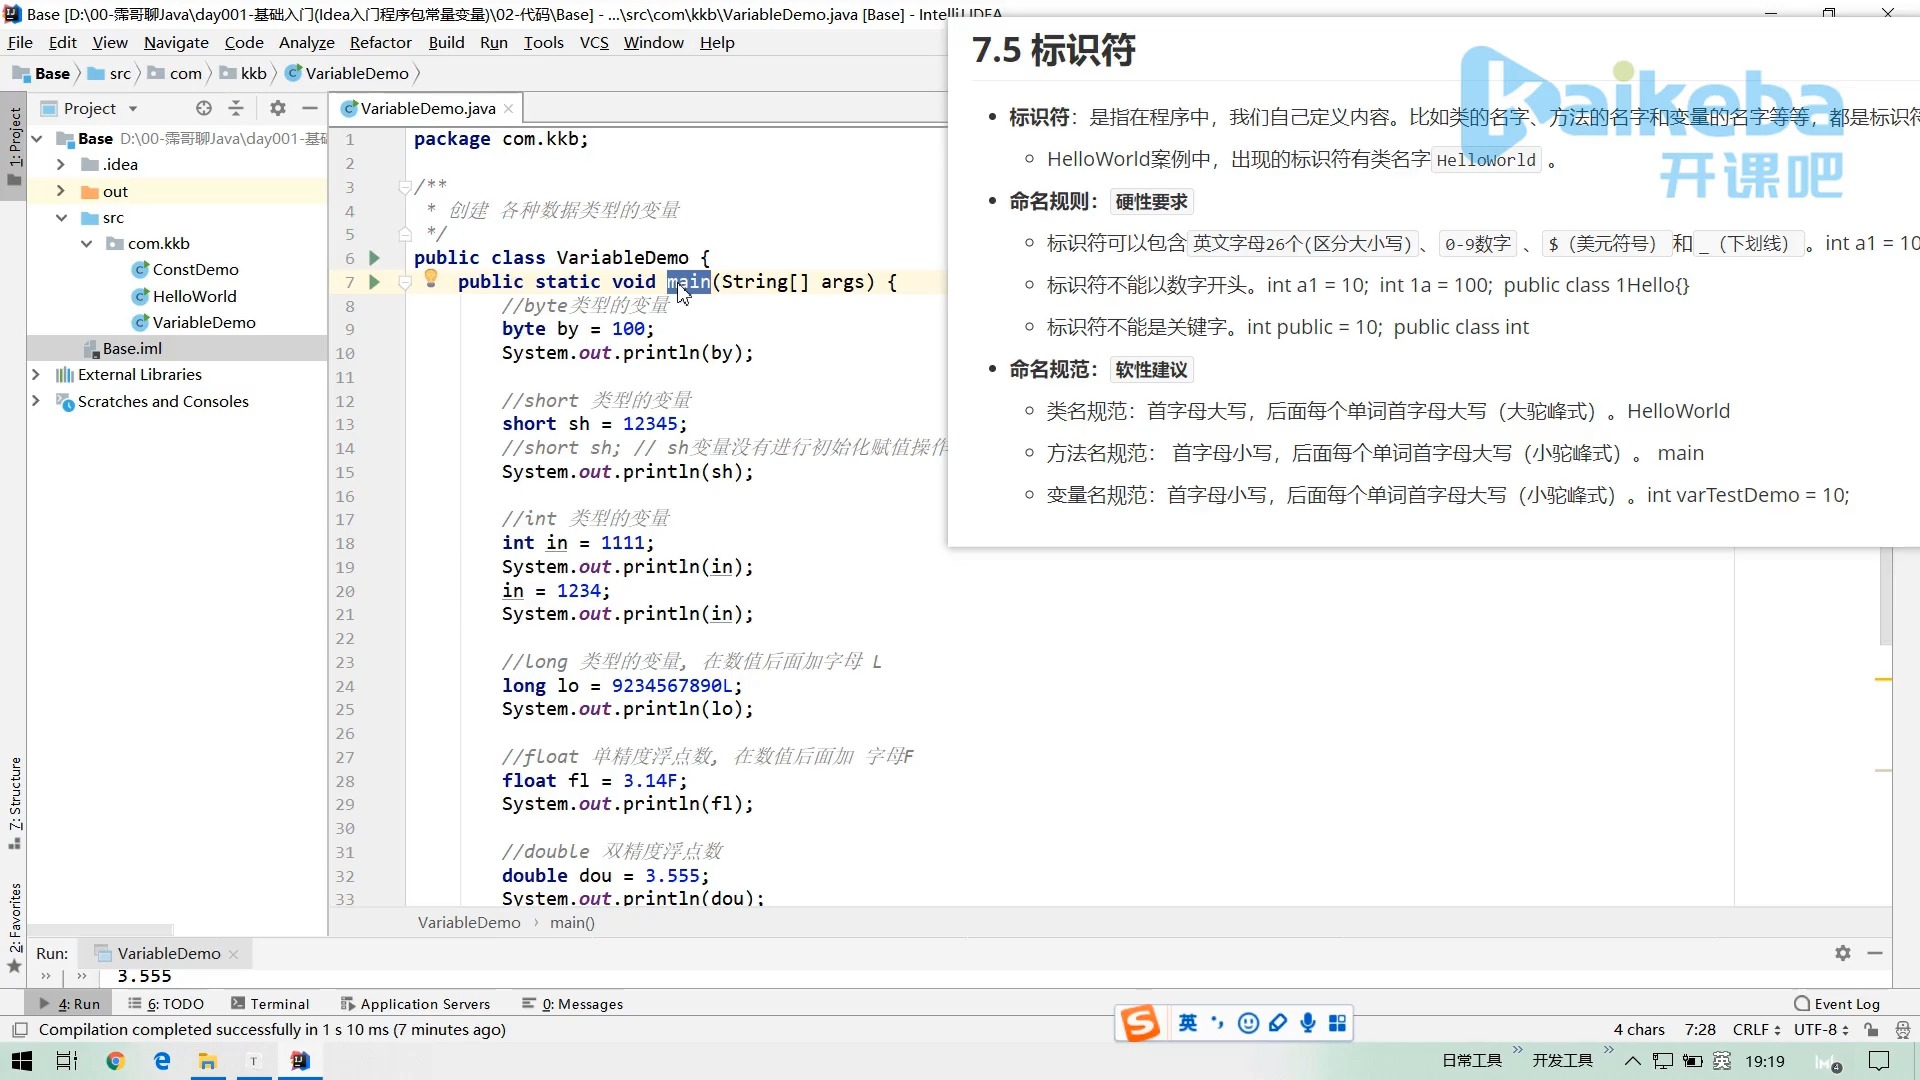Viewport: 1920px width, 1080px height.
Task: Launch Chrome from taskbar
Action: 115,1061
